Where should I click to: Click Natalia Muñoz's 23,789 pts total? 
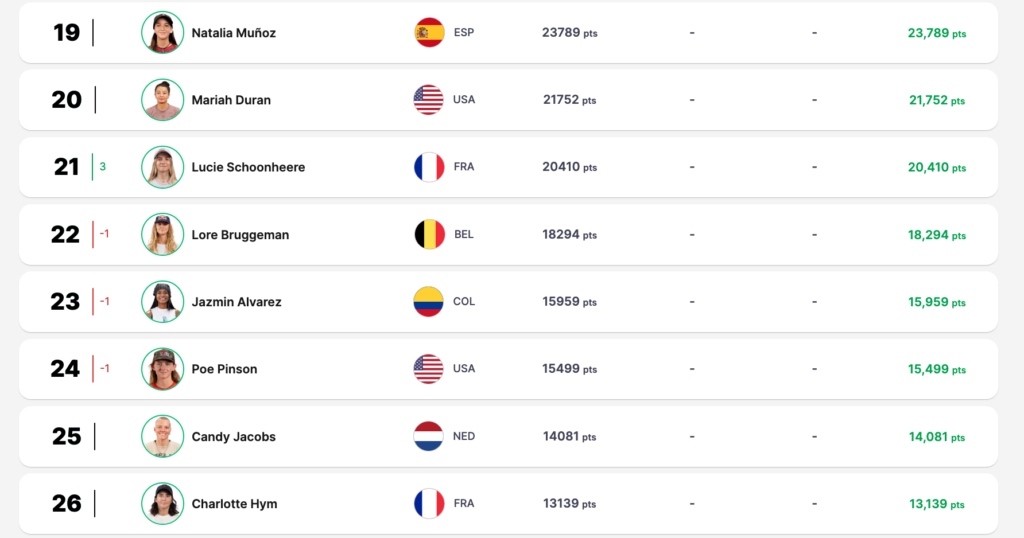(x=936, y=33)
